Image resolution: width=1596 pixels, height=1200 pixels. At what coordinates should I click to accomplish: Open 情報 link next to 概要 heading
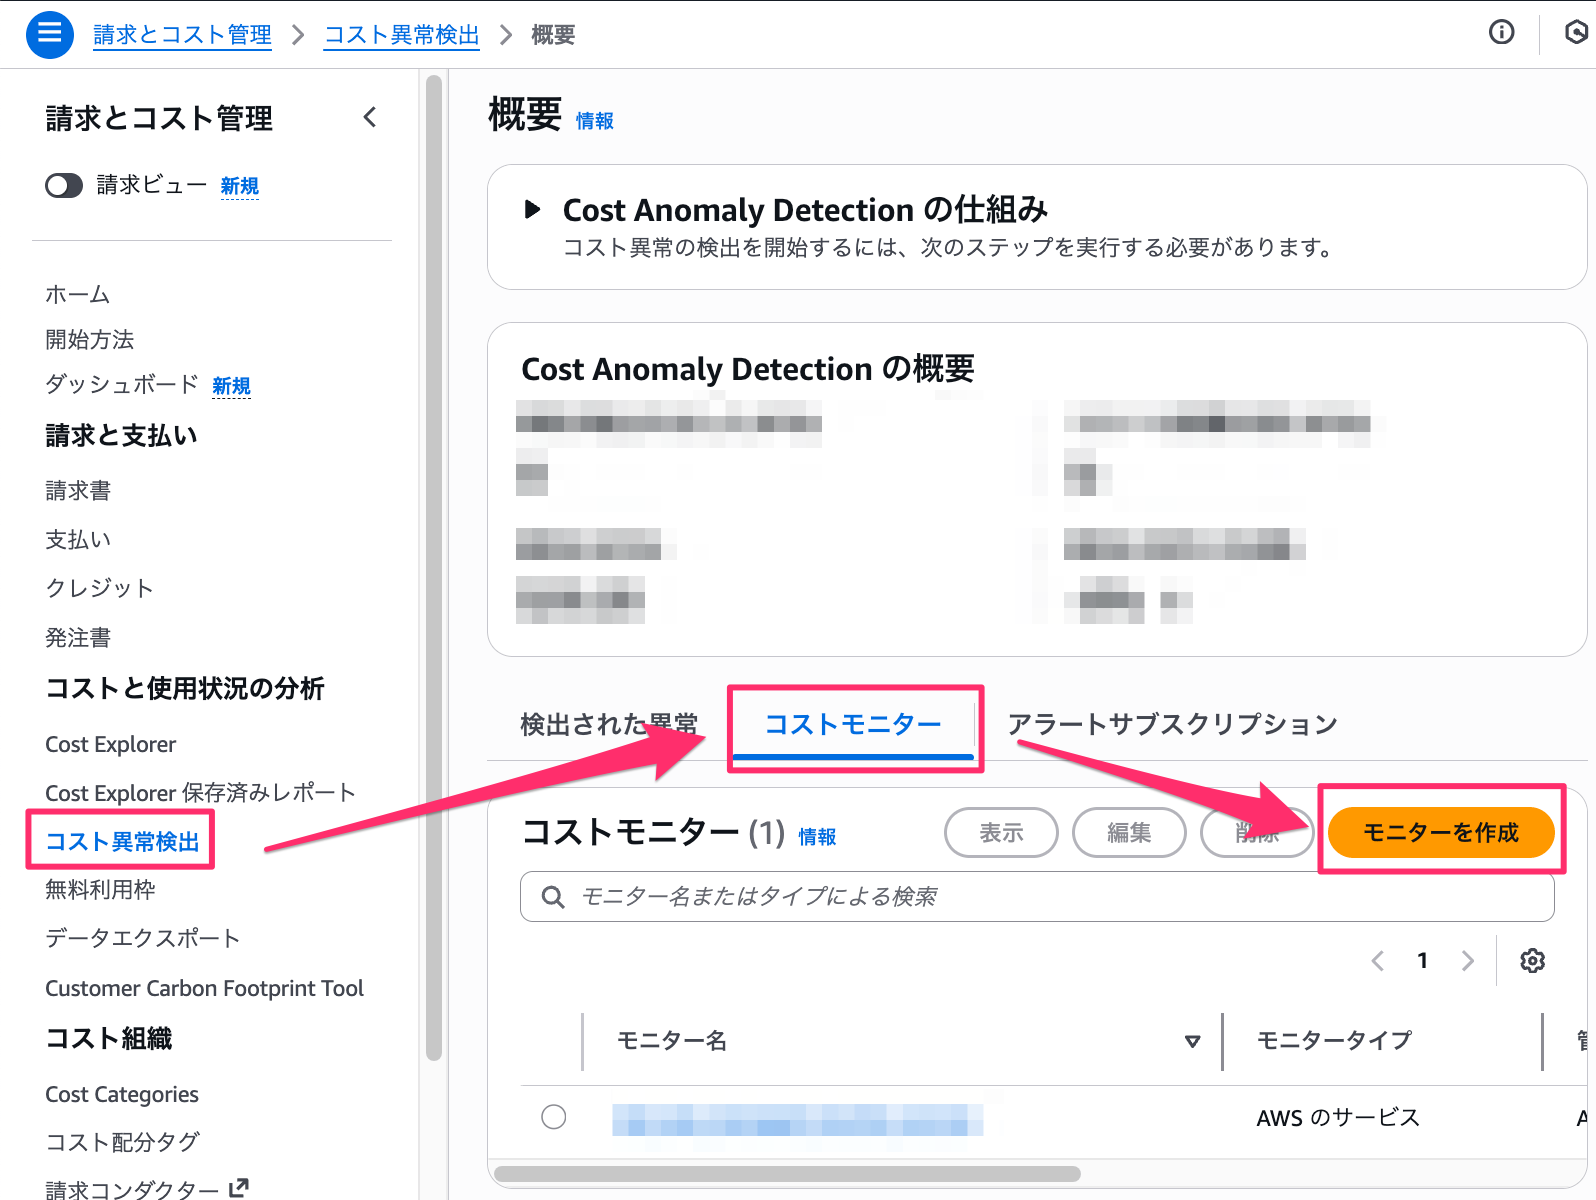(595, 121)
